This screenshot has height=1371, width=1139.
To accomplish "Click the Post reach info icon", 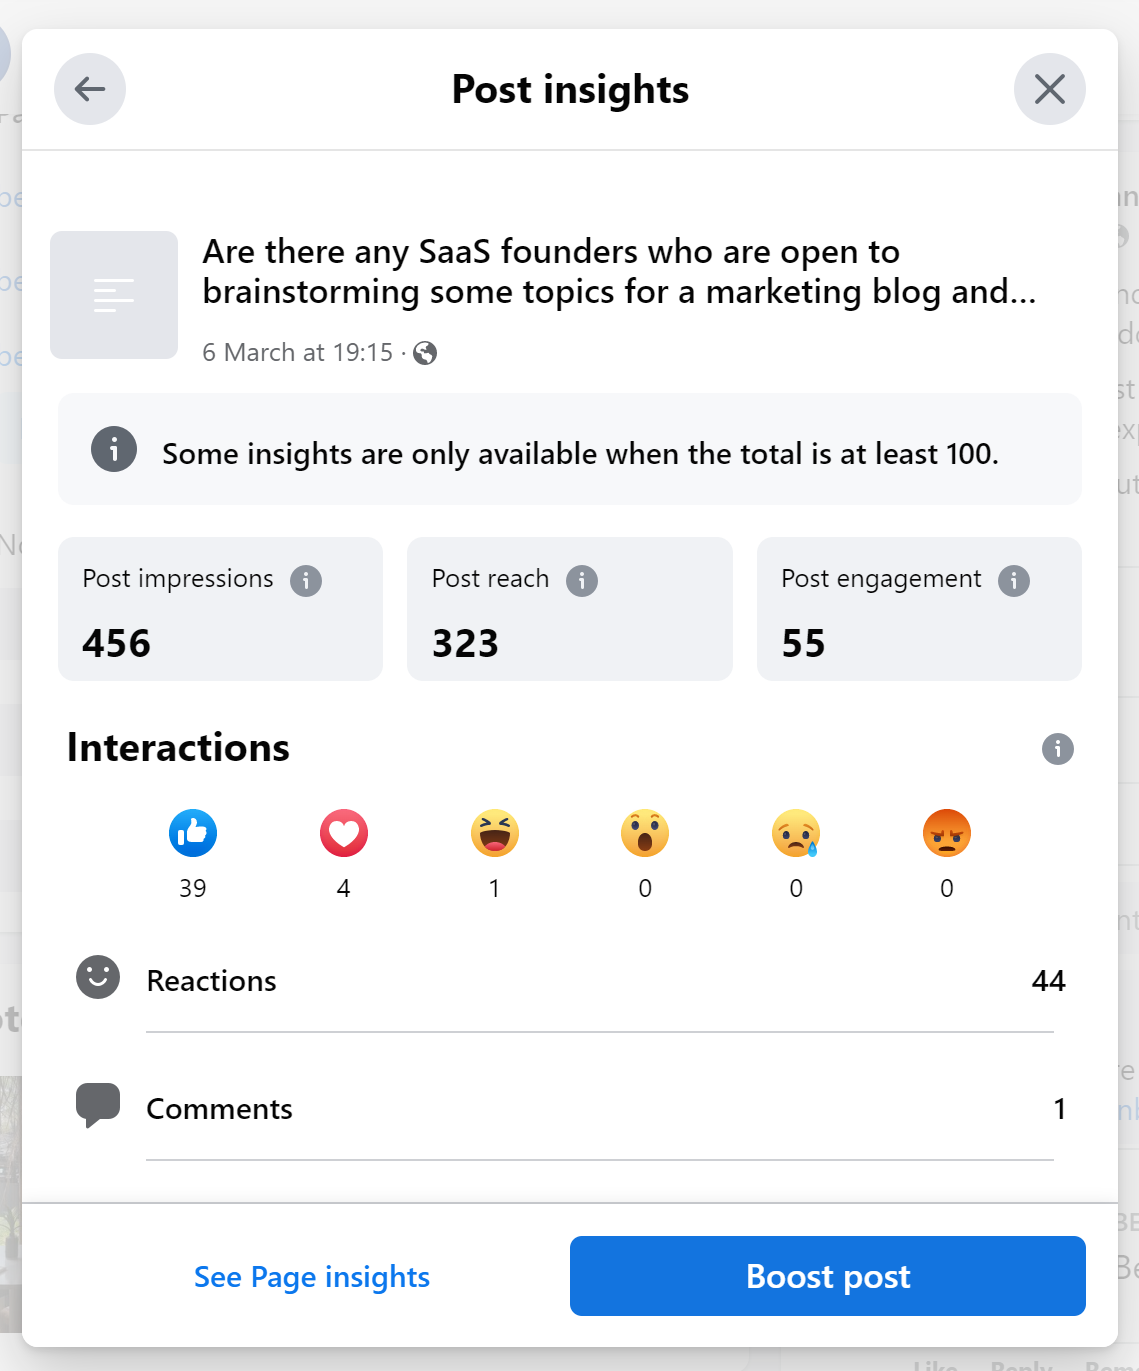I will point(582,580).
